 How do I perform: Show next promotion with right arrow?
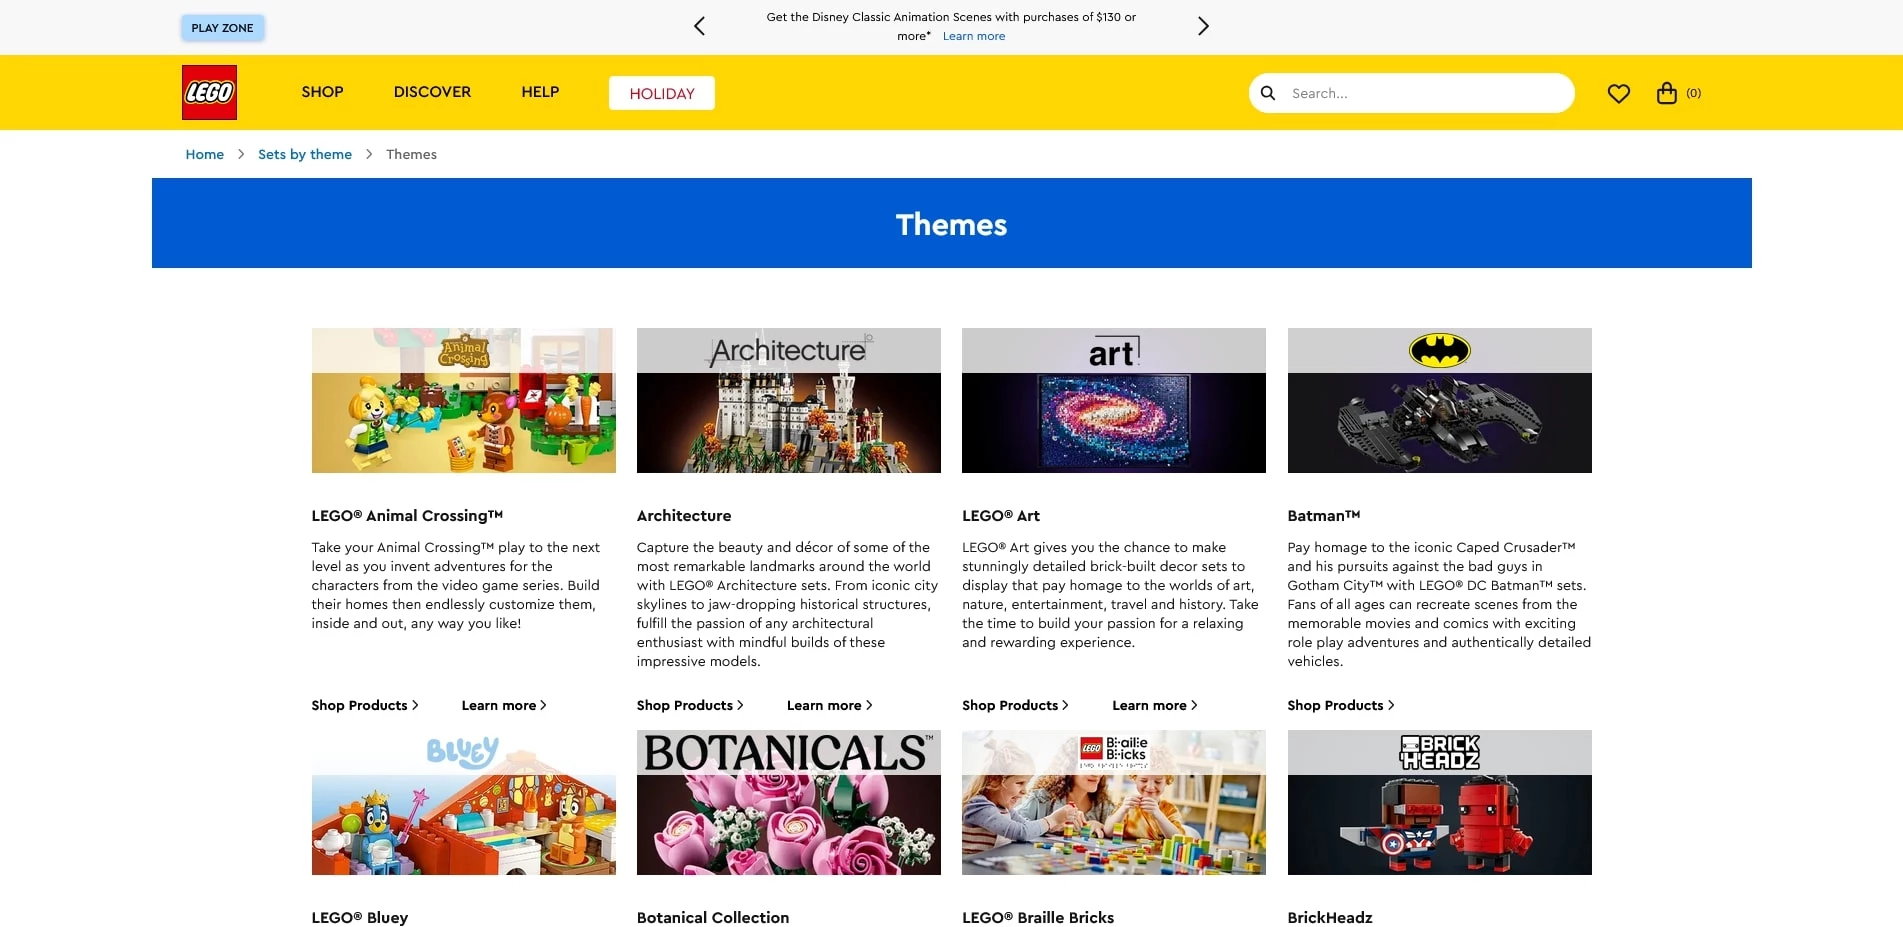pyautogui.click(x=1203, y=26)
